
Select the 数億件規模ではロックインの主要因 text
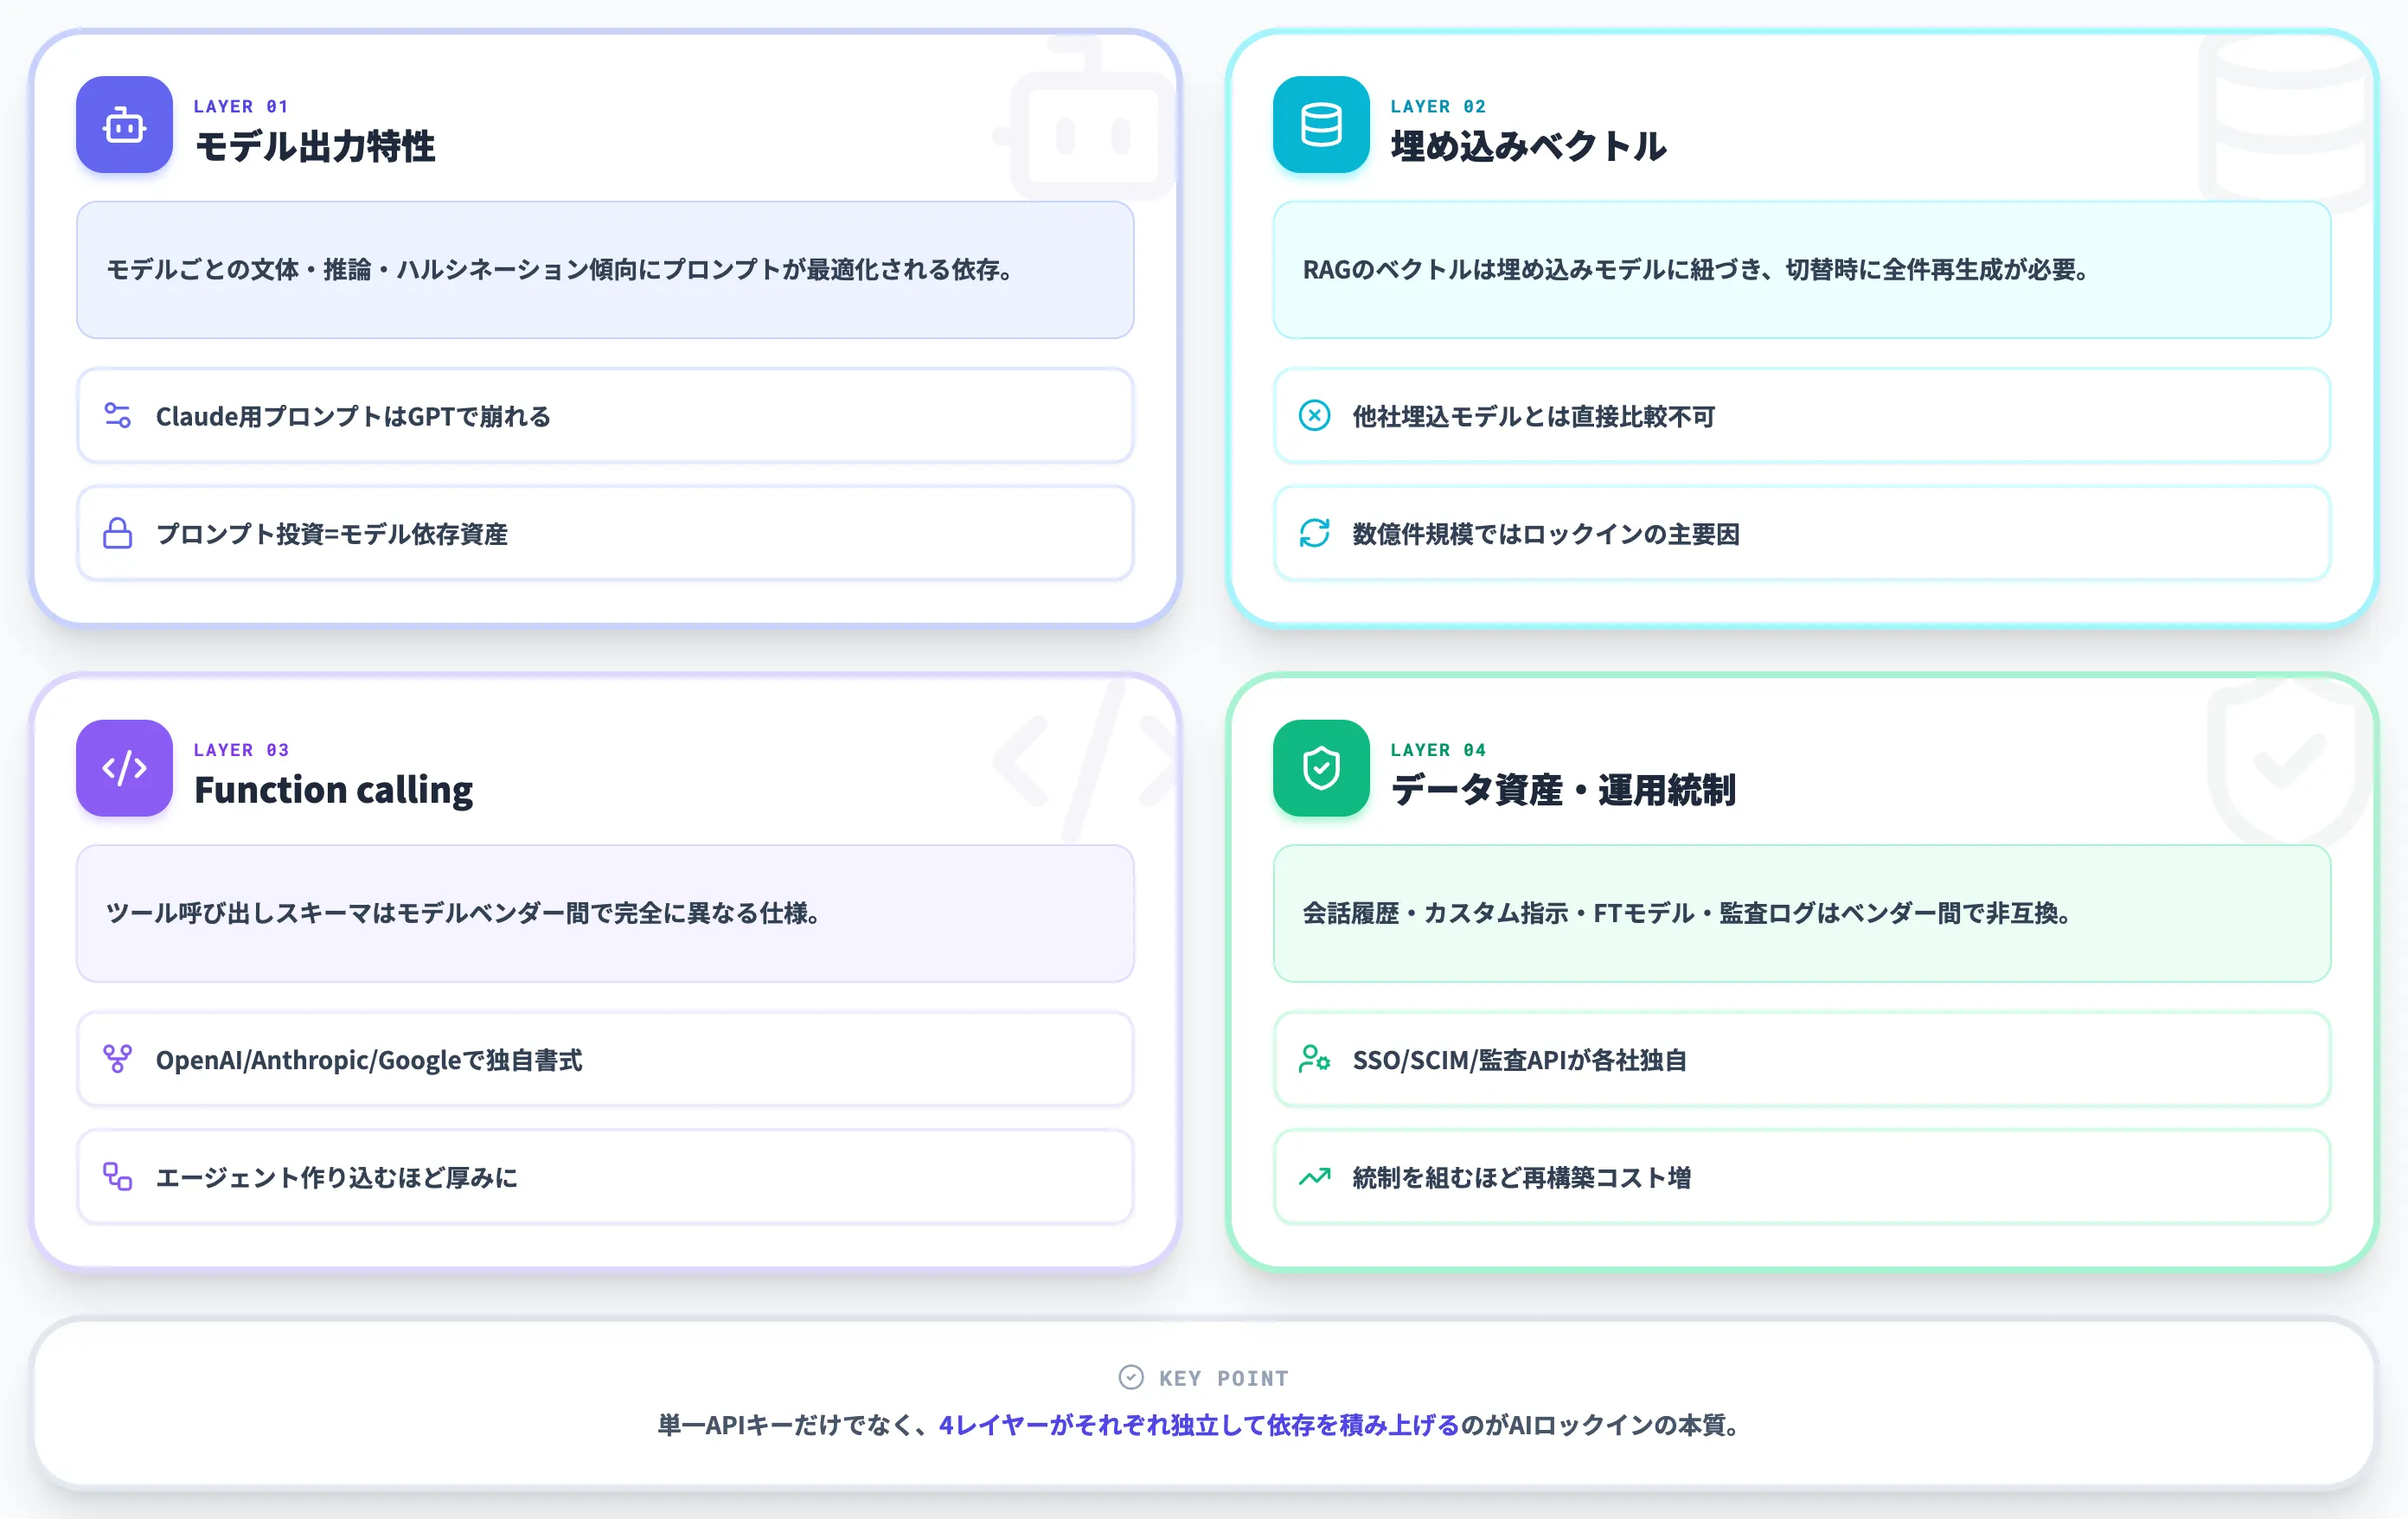coord(1545,534)
